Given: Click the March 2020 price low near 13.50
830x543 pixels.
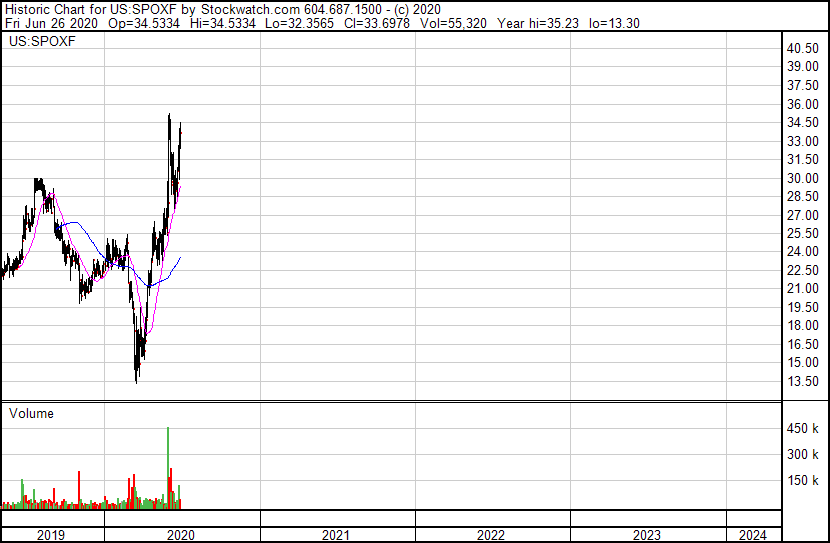Looking at the screenshot, I should coord(136,378).
